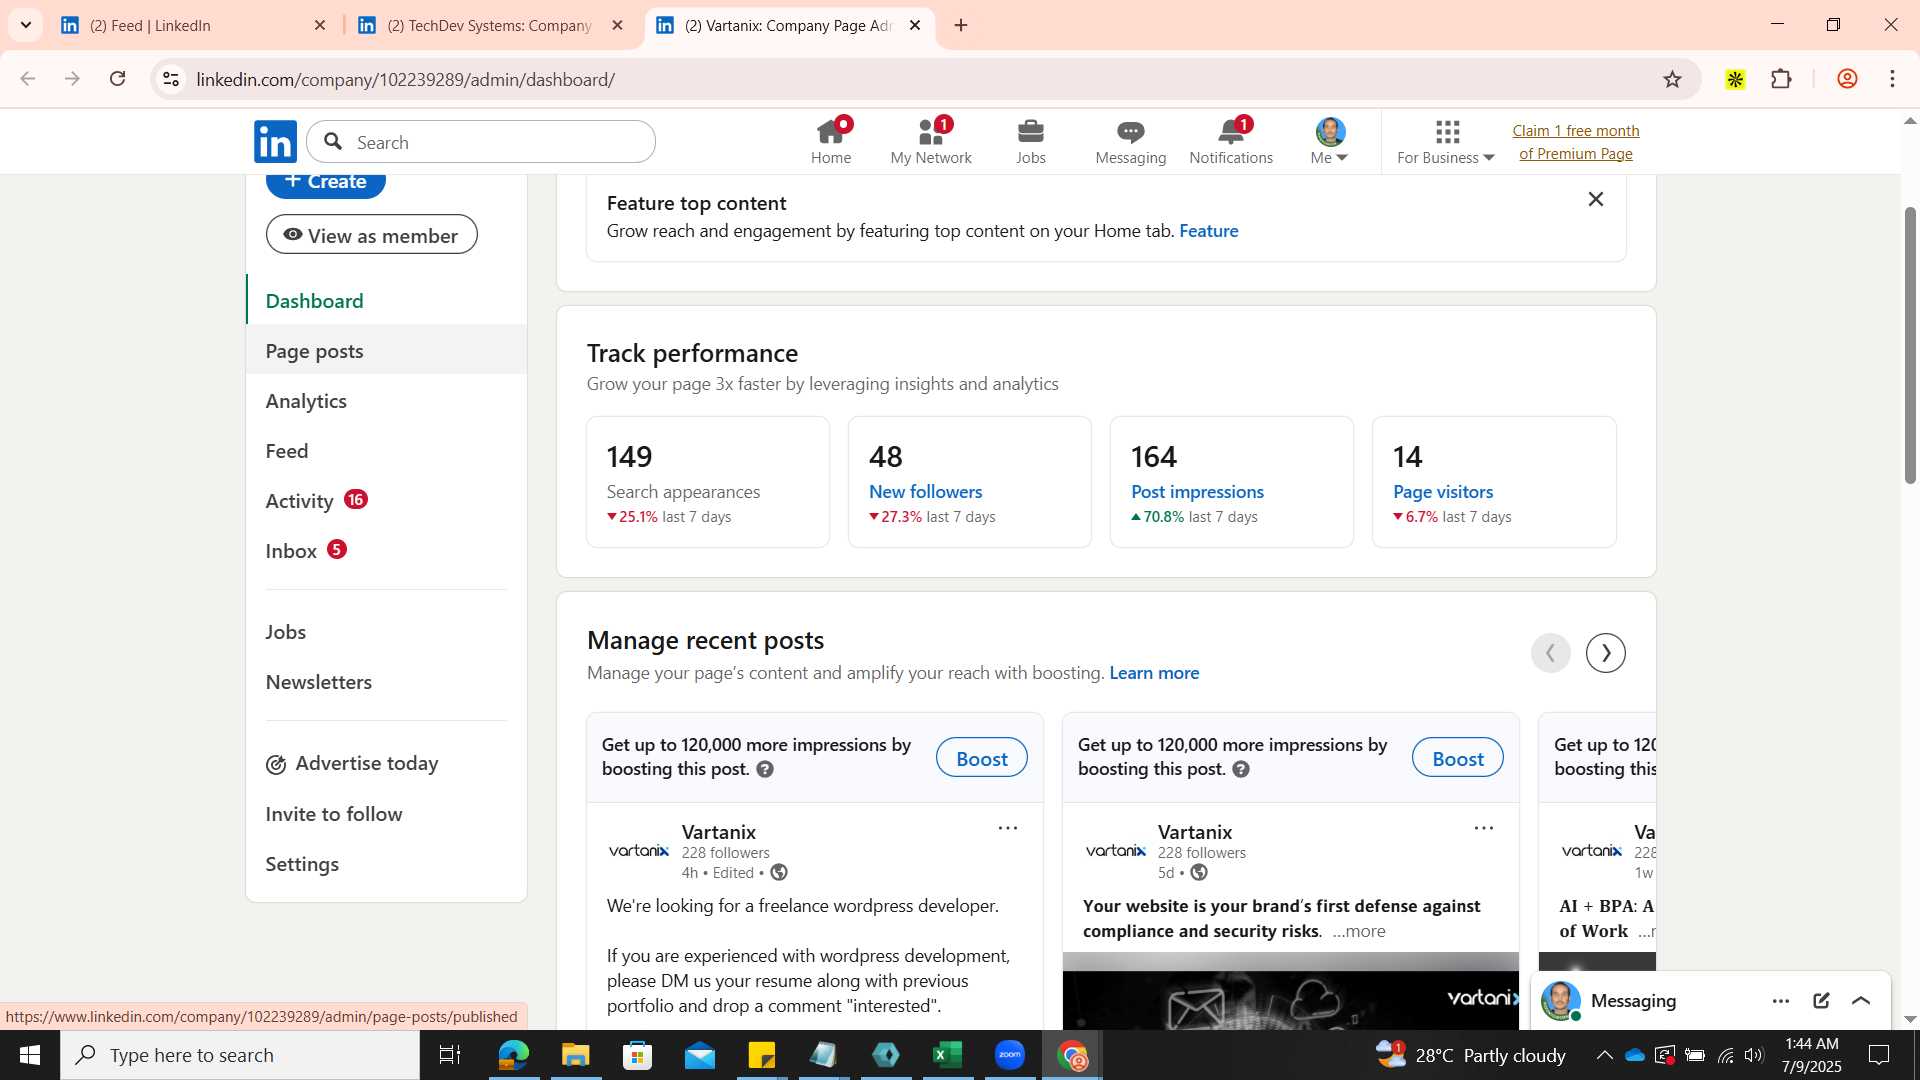Close the Vartanix browser tab

click(915, 25)
